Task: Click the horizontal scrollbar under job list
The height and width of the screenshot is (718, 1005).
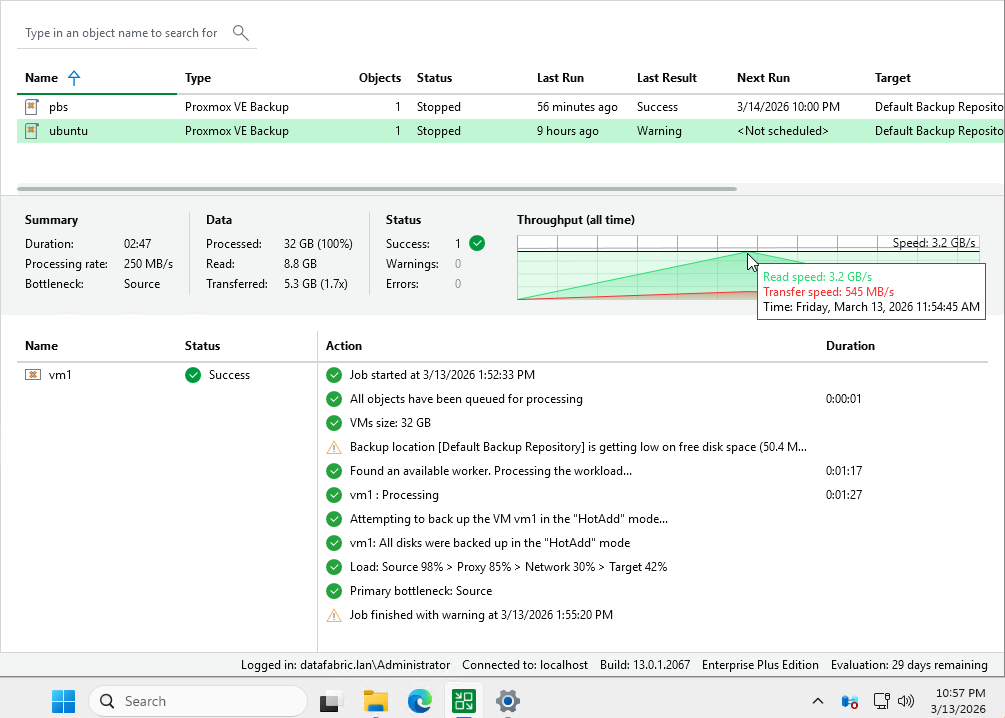Action: click(x=377, y=188)
